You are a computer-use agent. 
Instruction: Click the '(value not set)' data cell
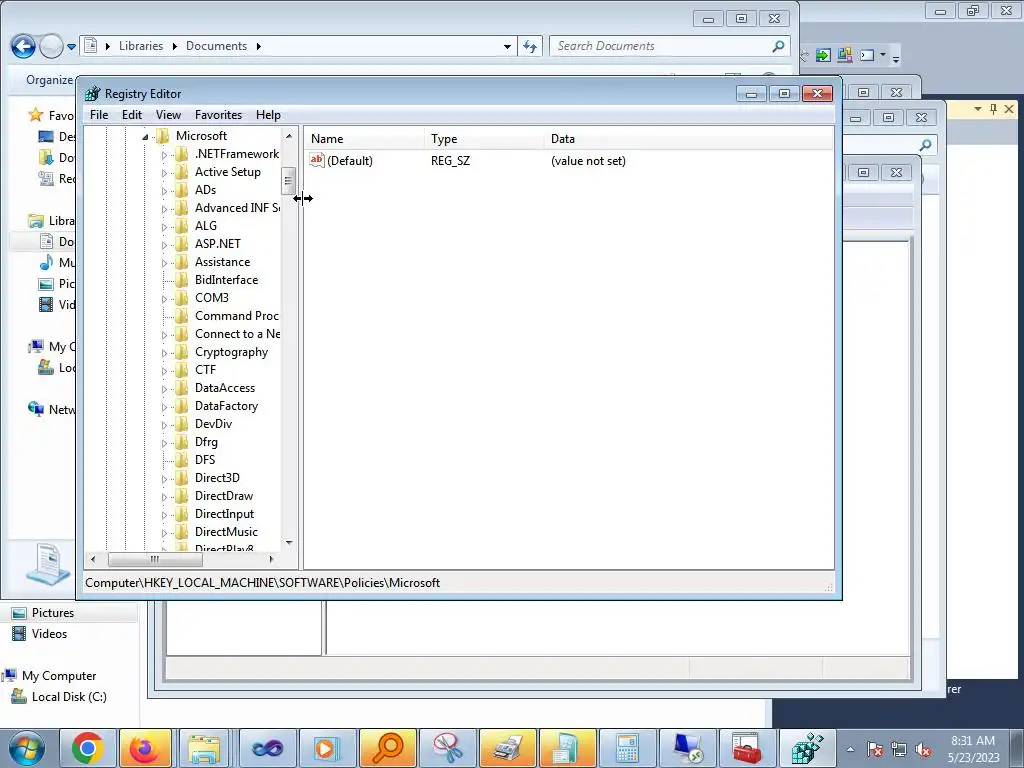588,161
